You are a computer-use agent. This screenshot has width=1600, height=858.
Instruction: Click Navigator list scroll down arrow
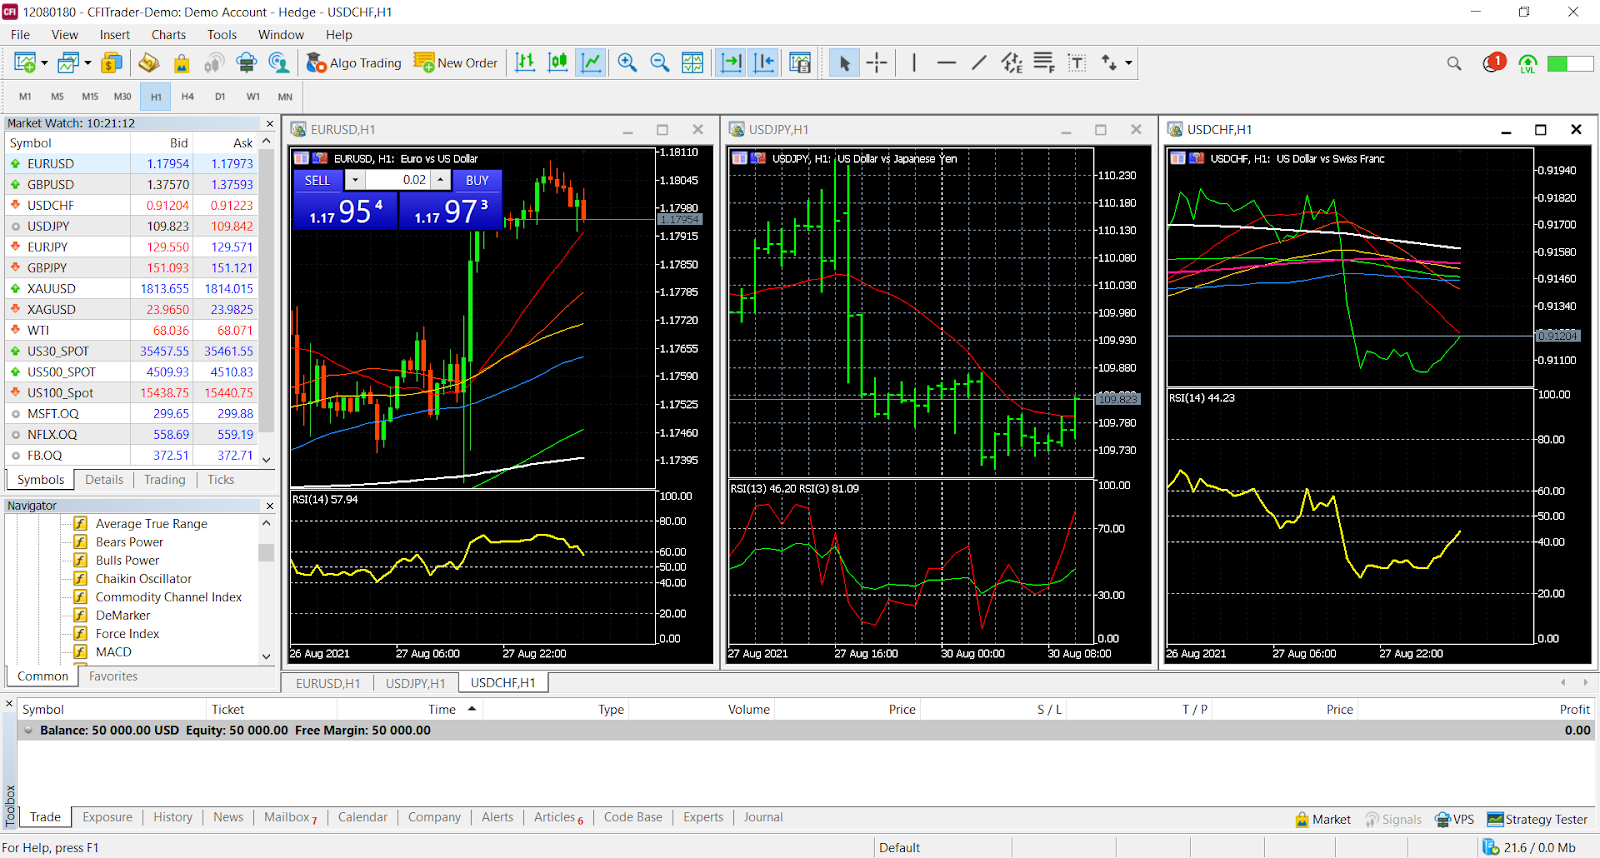266,657
